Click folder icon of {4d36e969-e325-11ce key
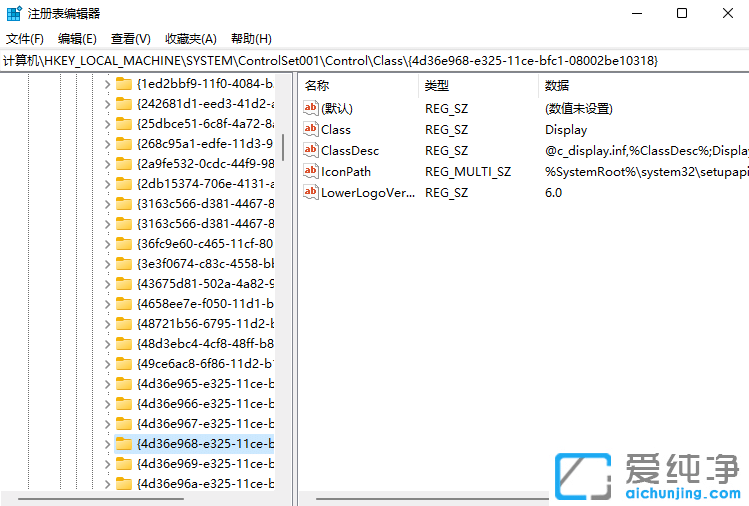 (x=124, y=463)
